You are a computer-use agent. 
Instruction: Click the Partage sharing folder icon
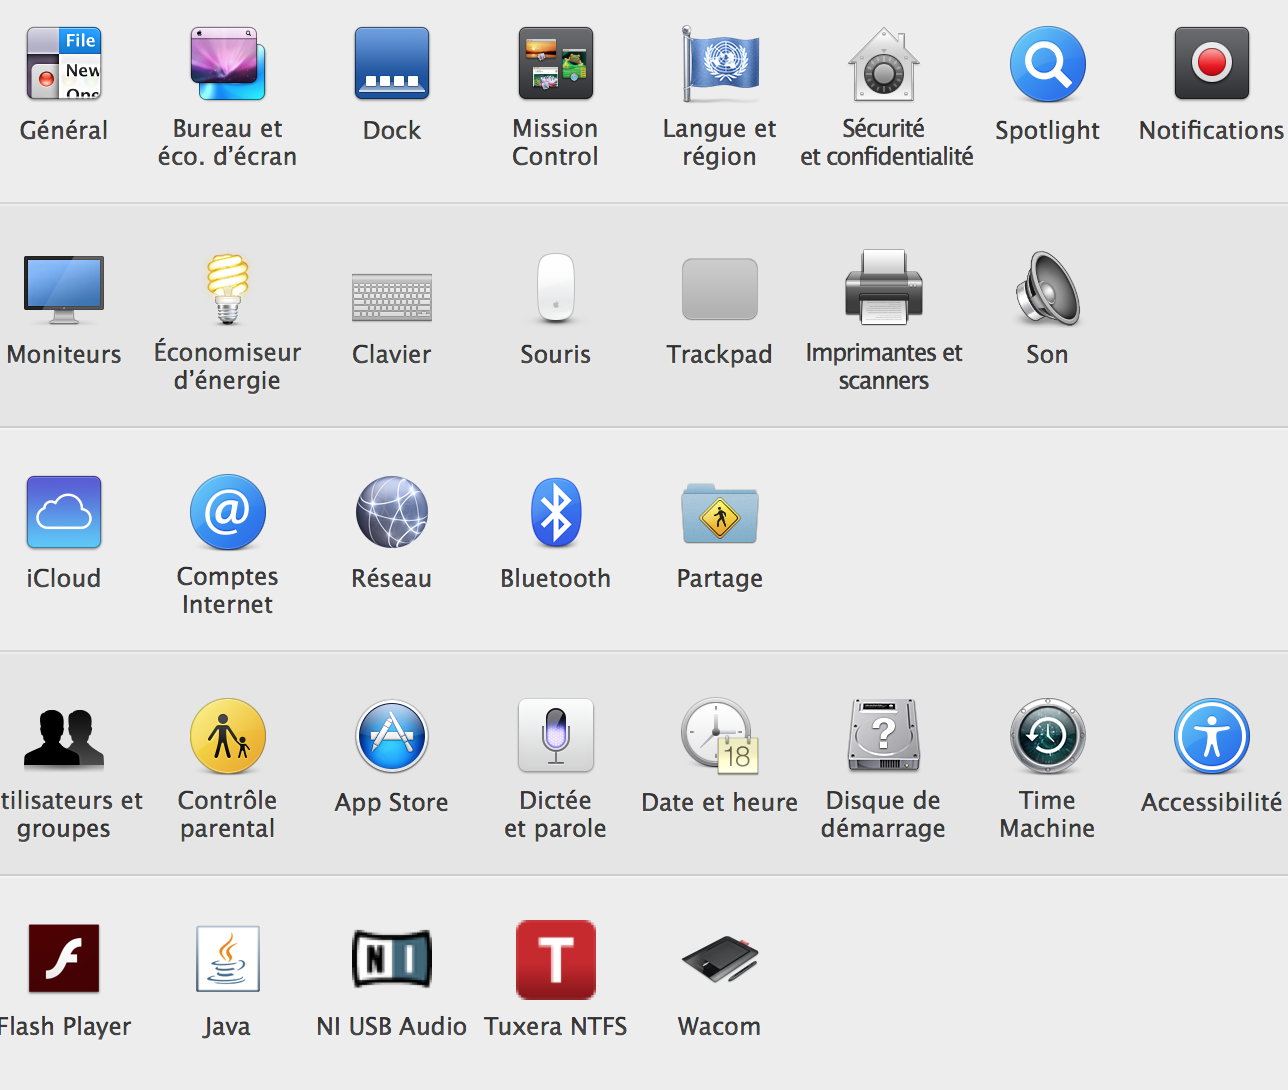pos(719,512)
